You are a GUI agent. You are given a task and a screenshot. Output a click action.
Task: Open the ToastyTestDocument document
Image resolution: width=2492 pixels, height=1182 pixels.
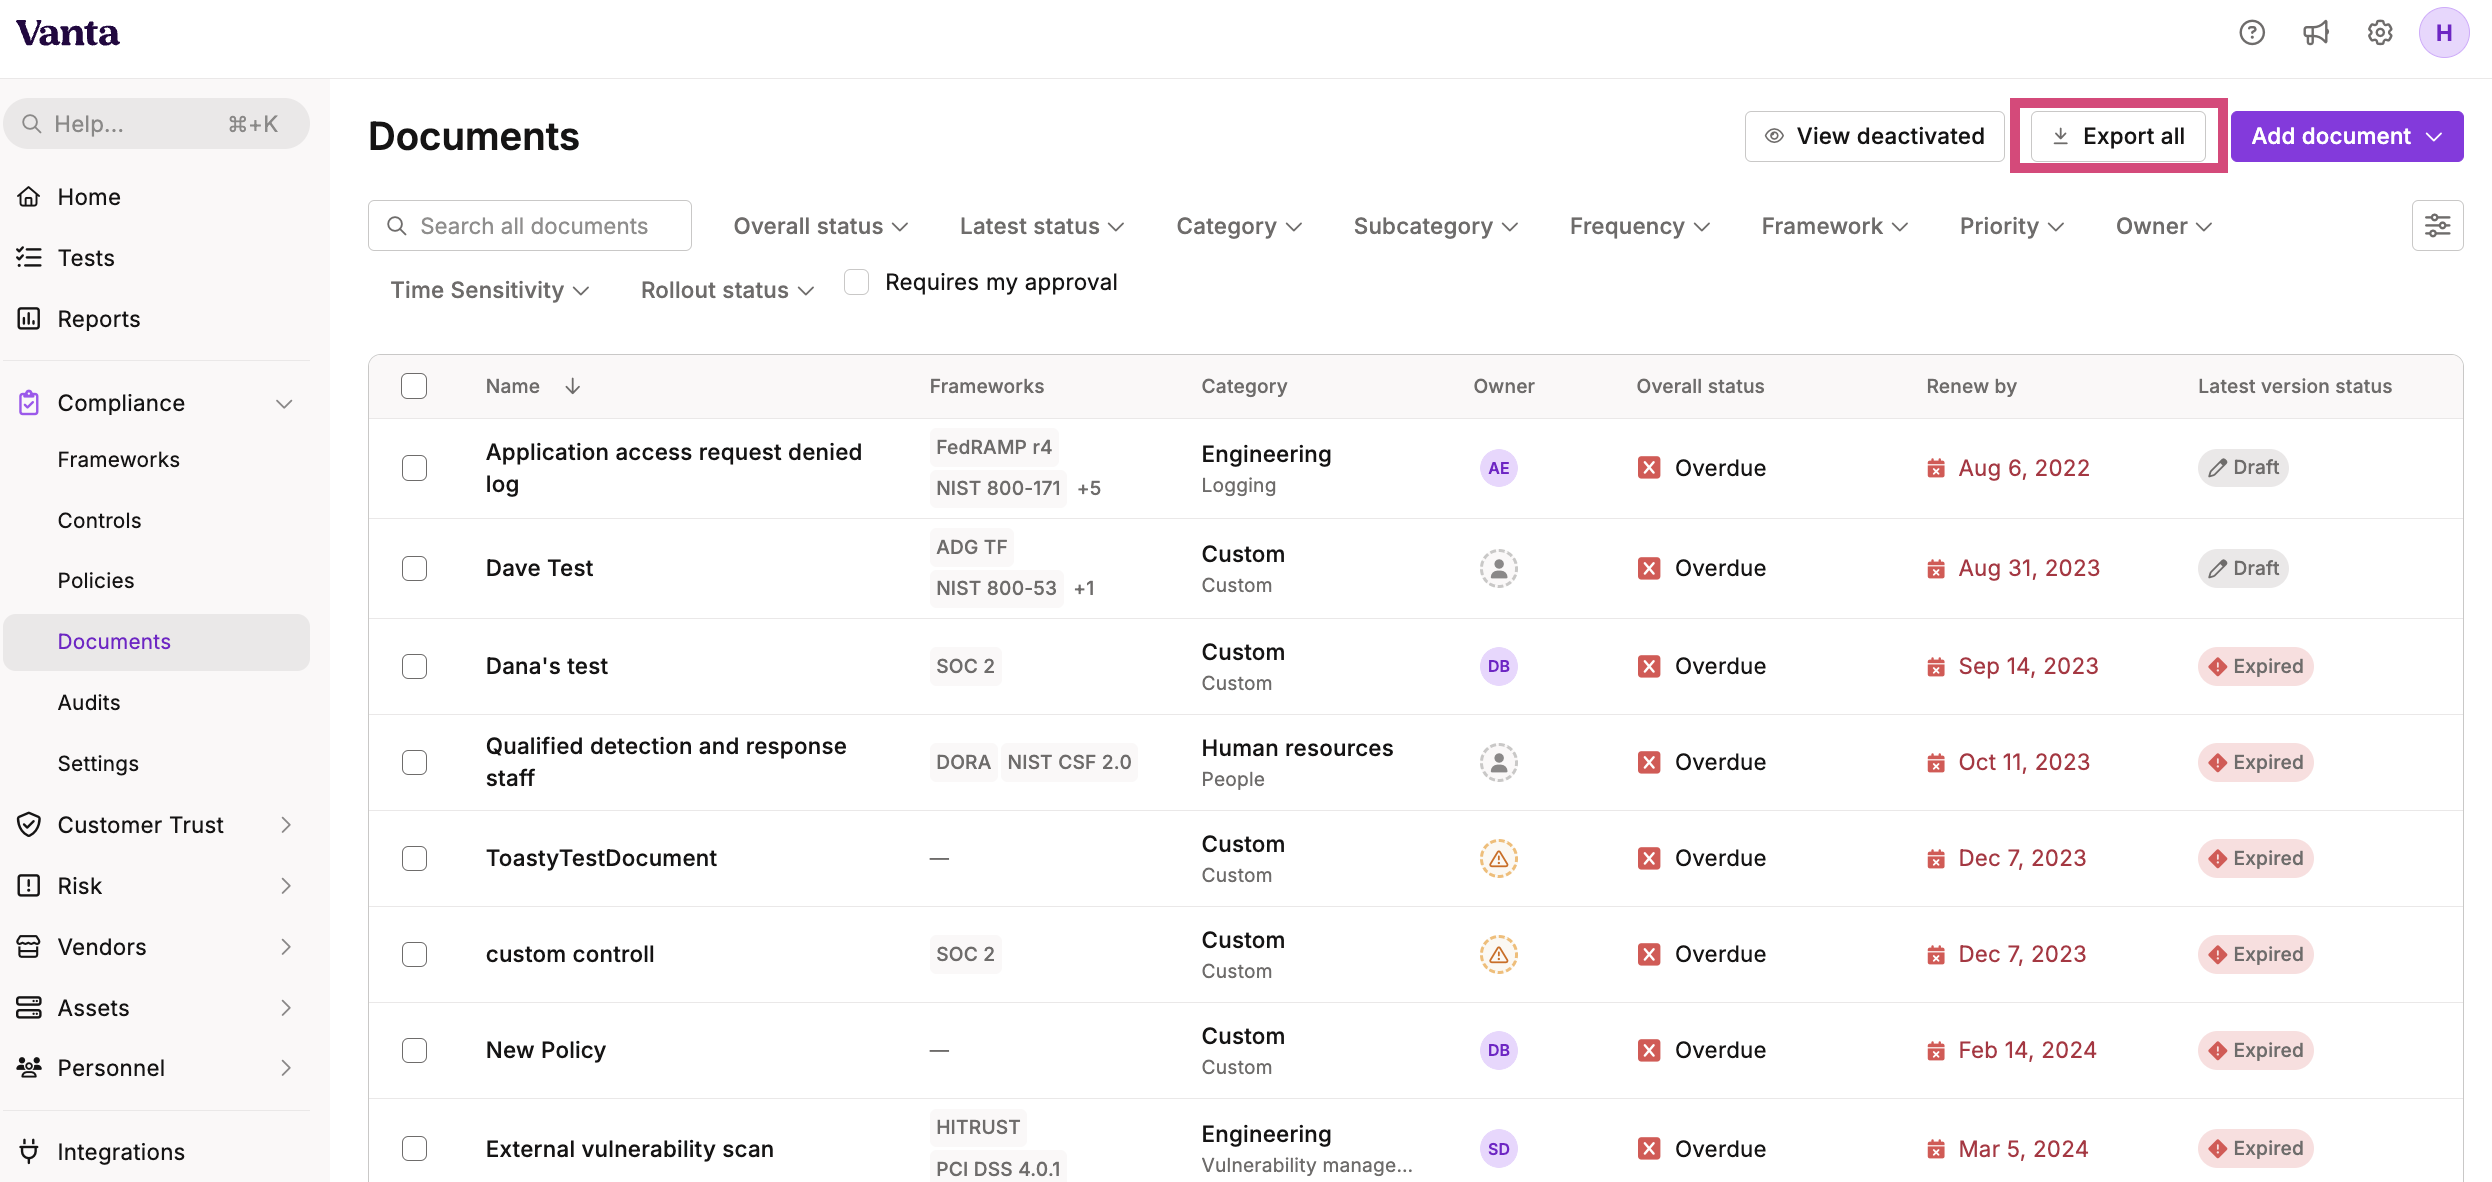[x=601, y=858]
